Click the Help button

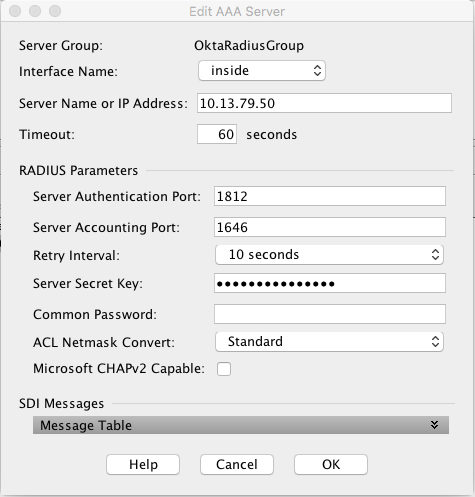click(143, 464)
